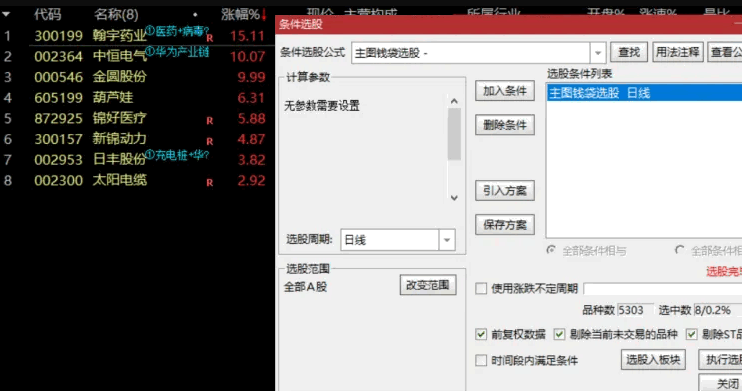Select stock row 300199 翰宇药业

point(137,36)
